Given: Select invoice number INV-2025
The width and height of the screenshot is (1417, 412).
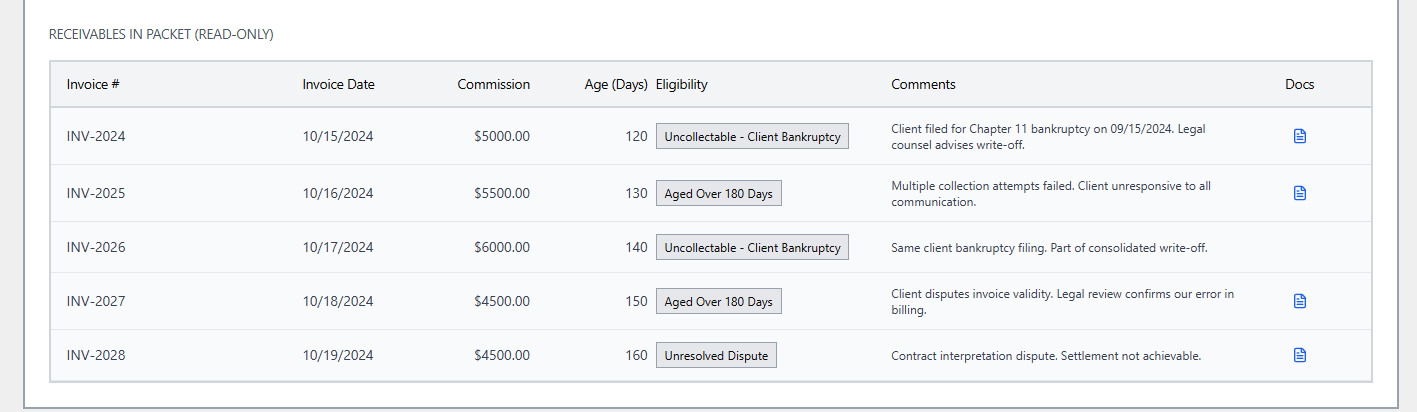Looking at the screenshot, I should [96, 193].
